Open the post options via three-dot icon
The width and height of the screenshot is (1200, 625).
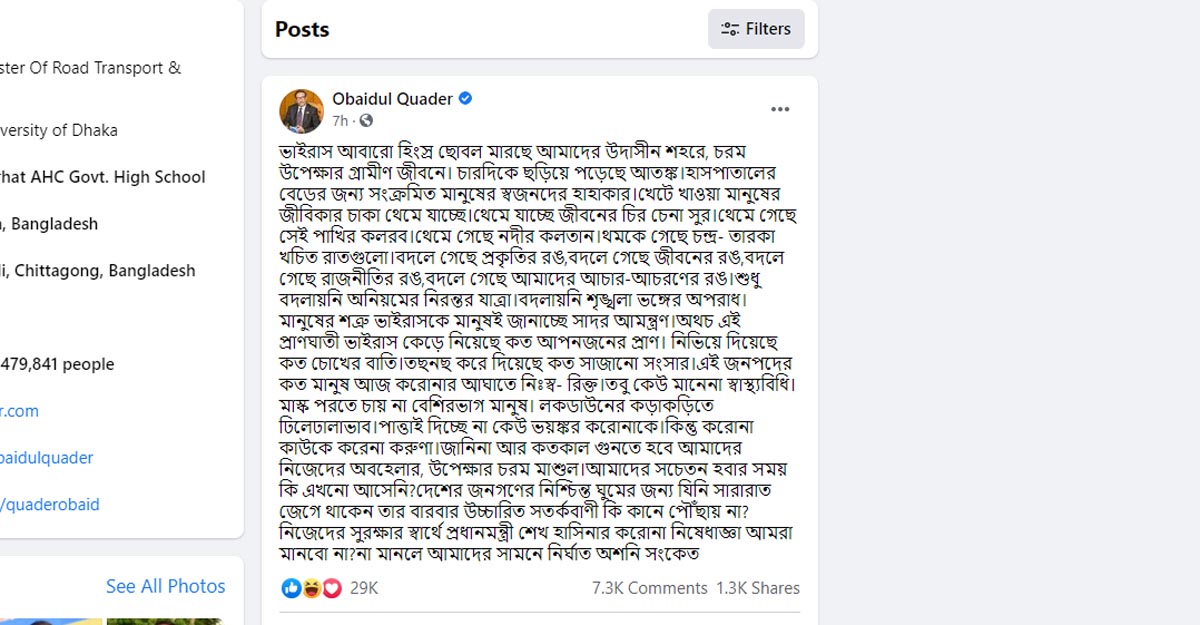780,109
